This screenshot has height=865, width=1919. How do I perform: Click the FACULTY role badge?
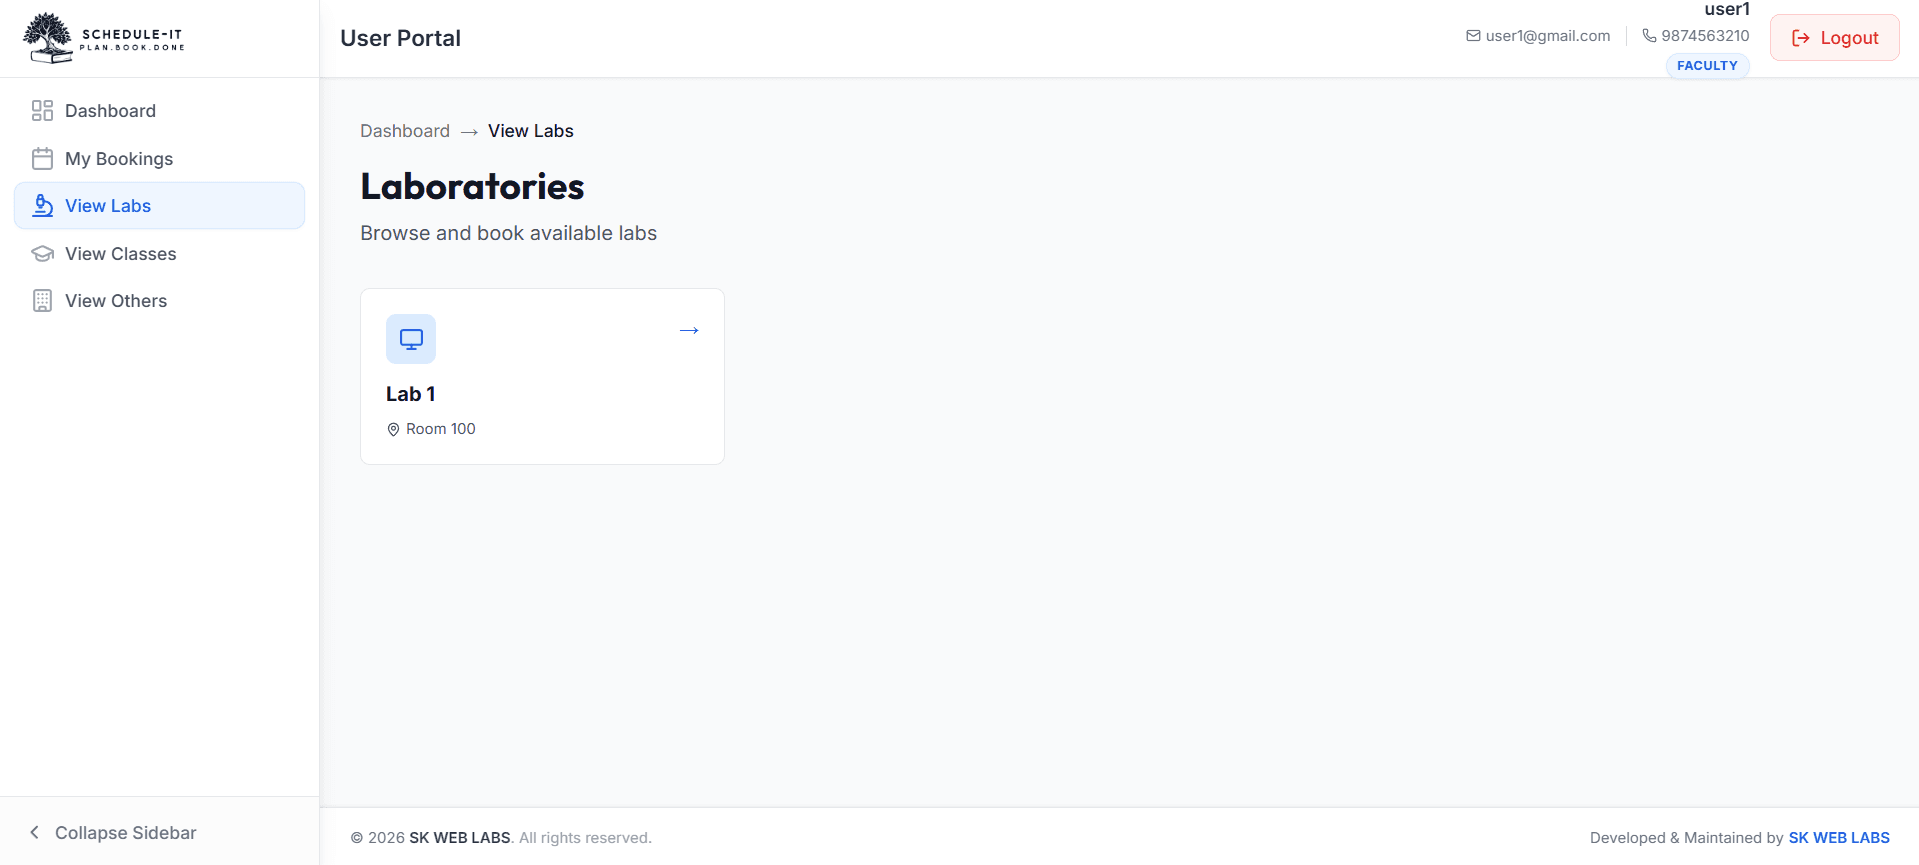pyautogui.click(x=1707, y=66)
